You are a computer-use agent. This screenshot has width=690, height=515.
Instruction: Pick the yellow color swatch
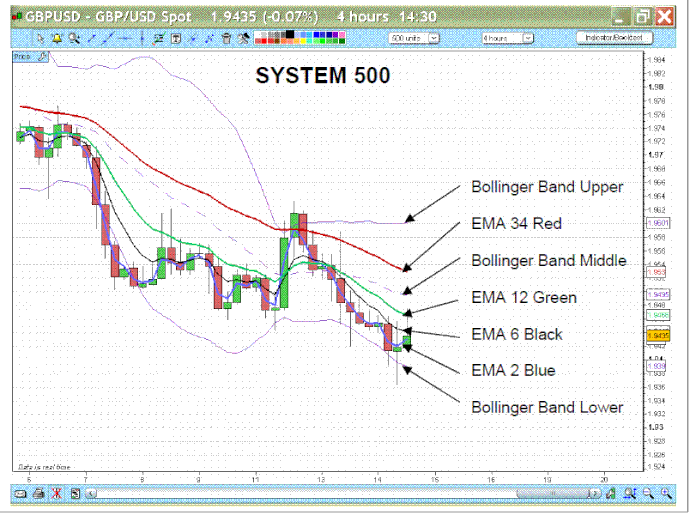tap(303, 41)
